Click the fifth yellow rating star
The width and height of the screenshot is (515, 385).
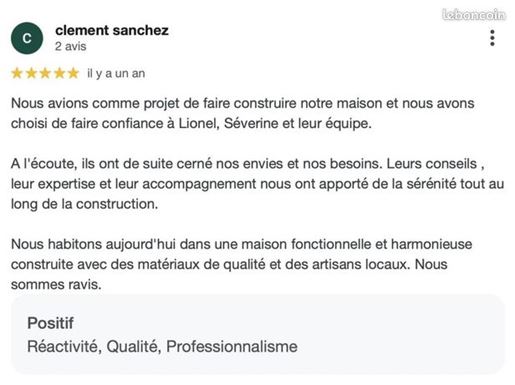coord(73,73)
